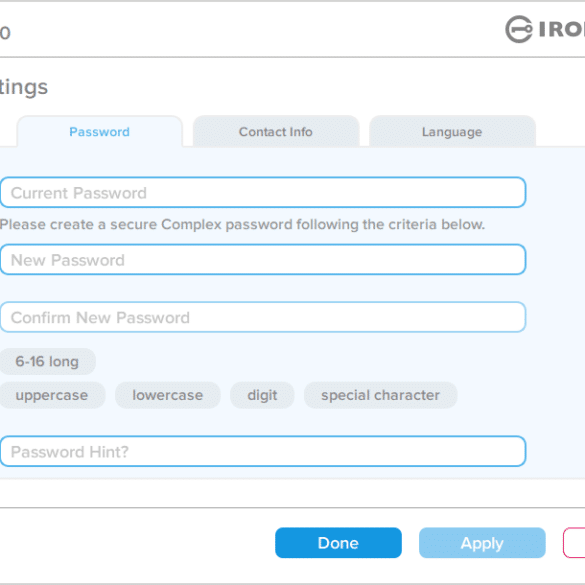Click the digit requirement chip
The image size is (585, 585).
(262, 395)
